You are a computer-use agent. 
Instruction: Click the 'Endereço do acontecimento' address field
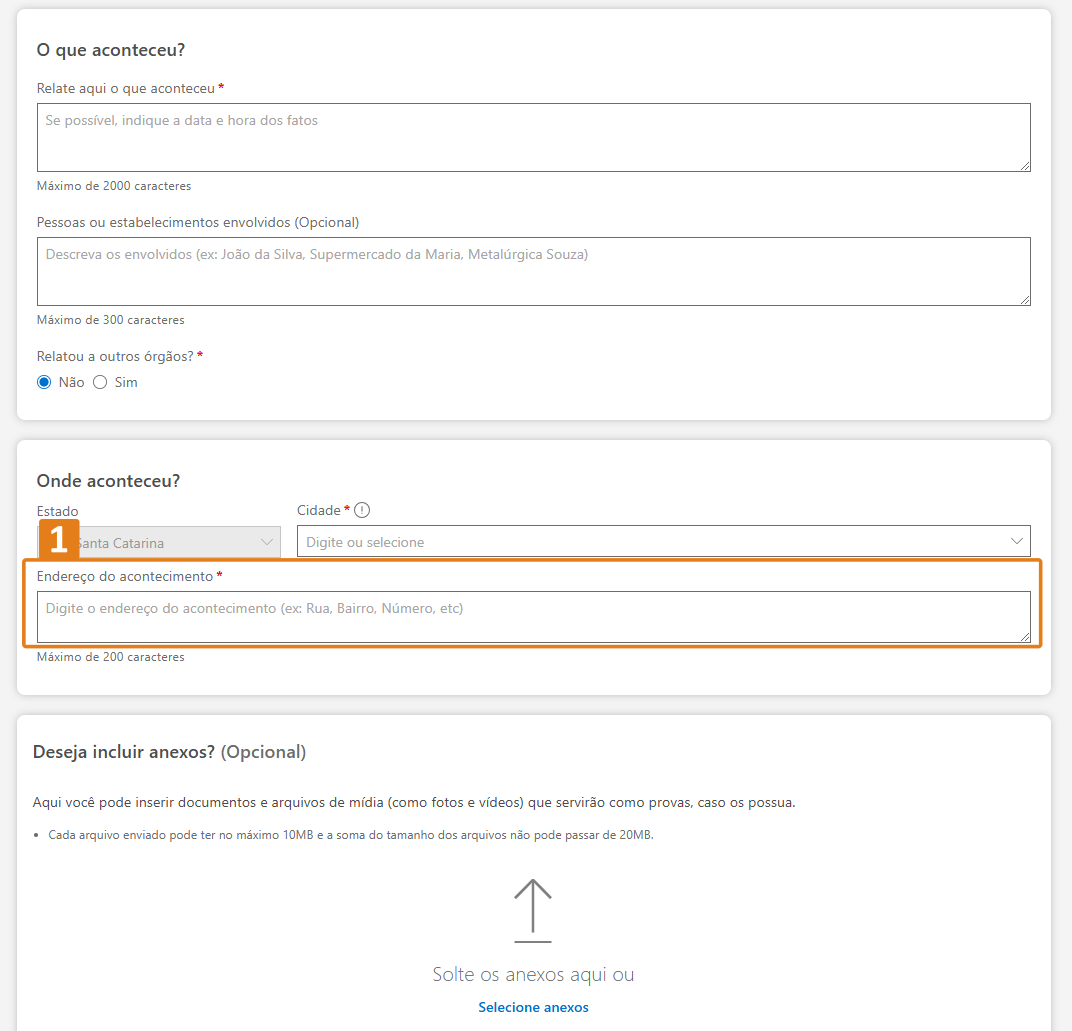point(533,617)
